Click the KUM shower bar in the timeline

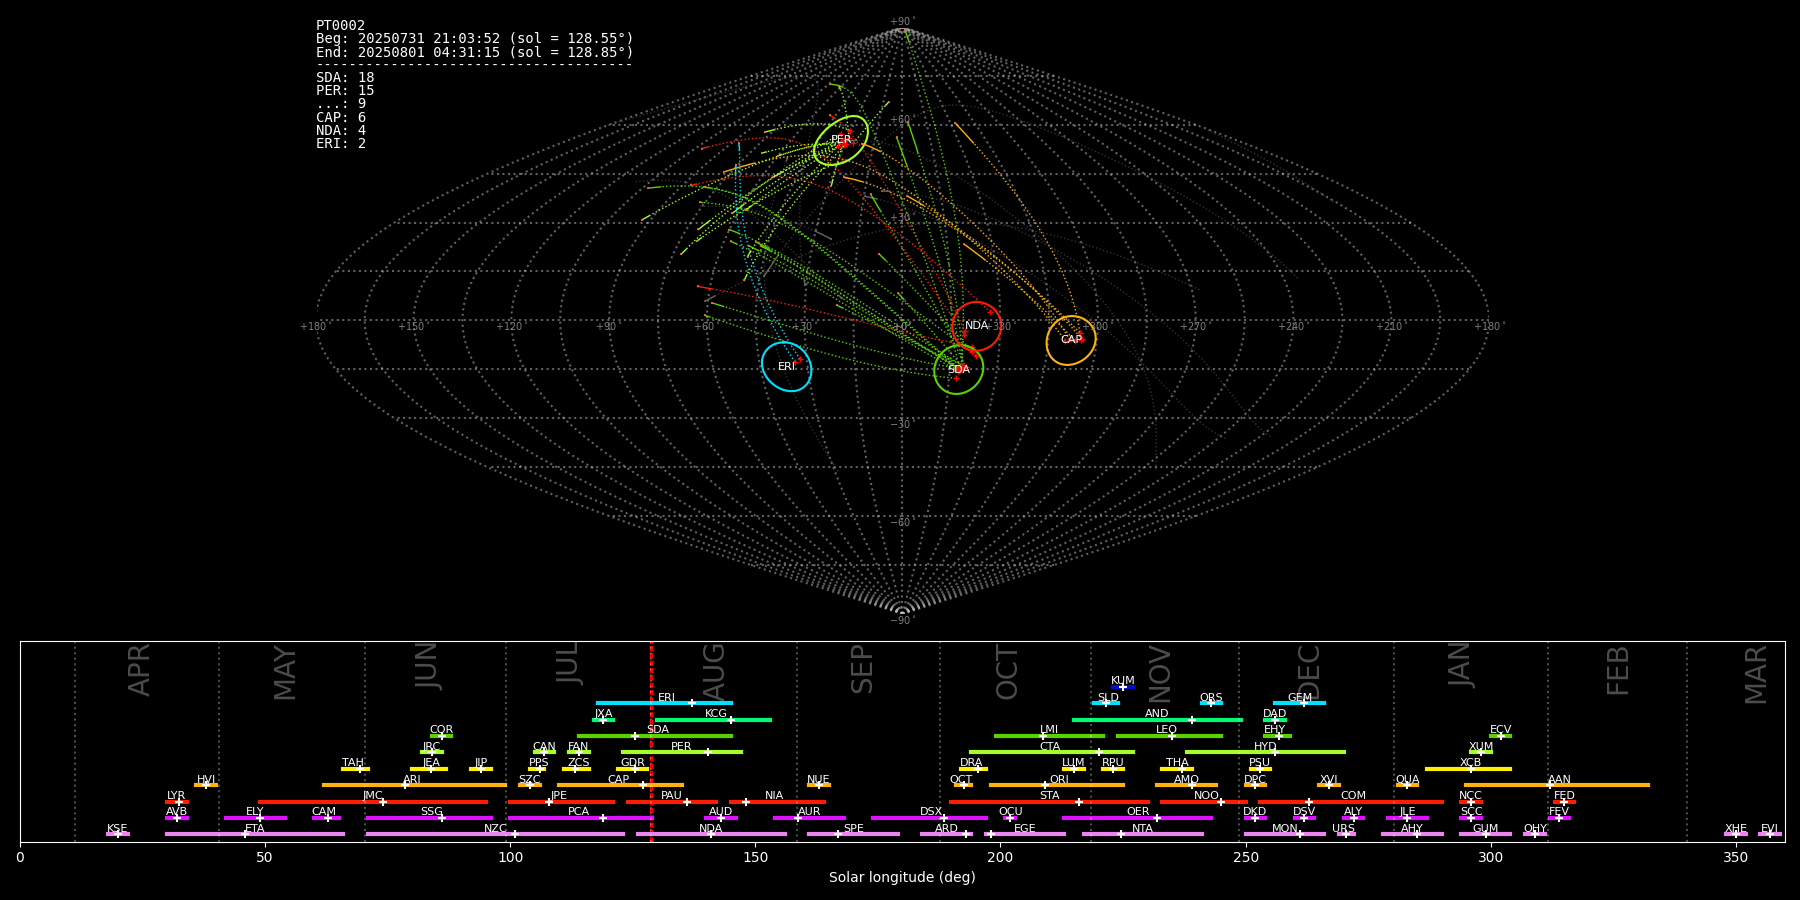[x=1123, y=687]
